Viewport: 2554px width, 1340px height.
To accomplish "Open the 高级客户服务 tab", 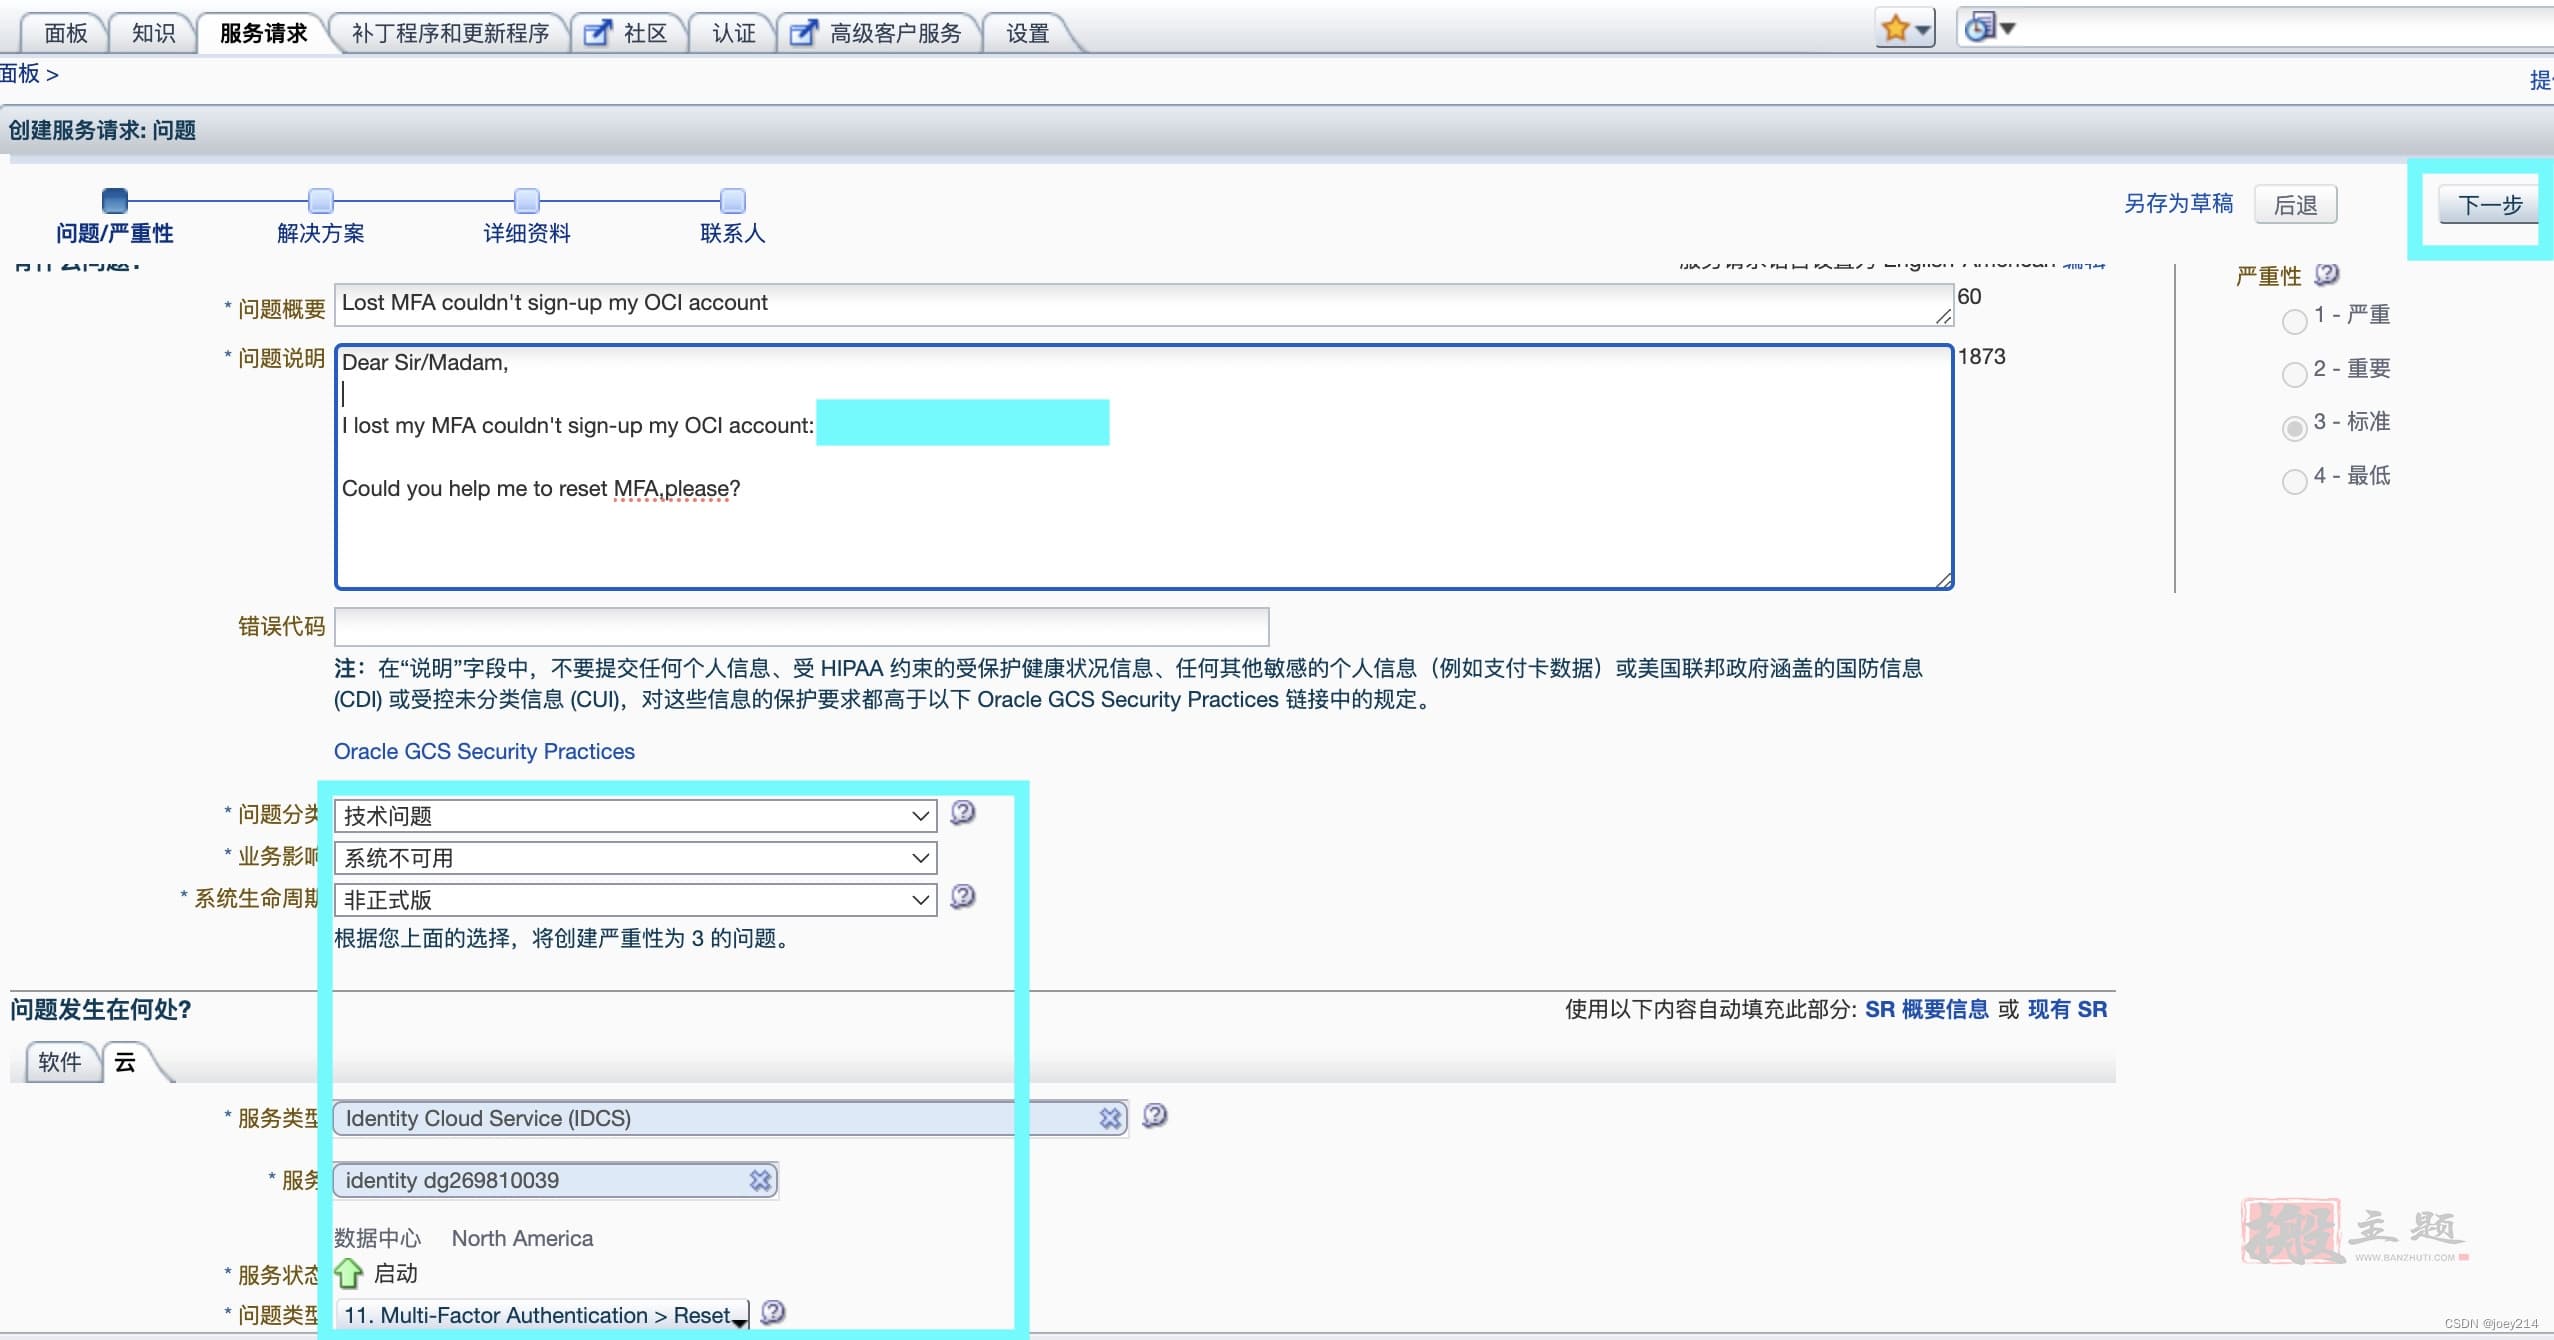I will pyautogui.click(x=895, y=33).
